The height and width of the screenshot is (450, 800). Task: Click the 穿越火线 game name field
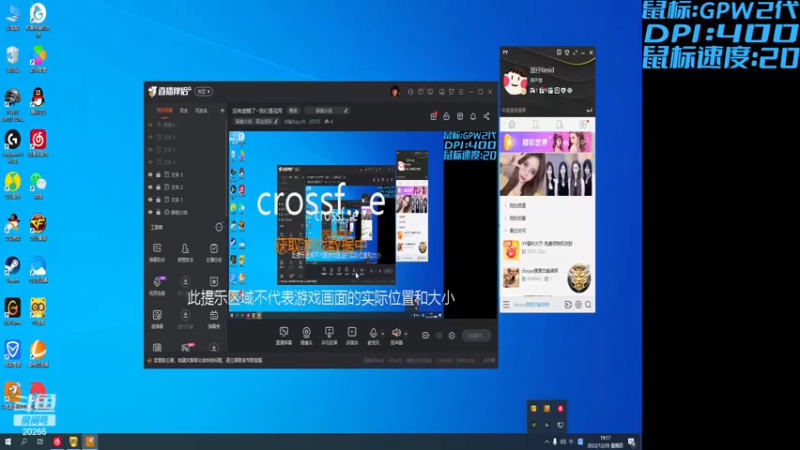(327, 111)
